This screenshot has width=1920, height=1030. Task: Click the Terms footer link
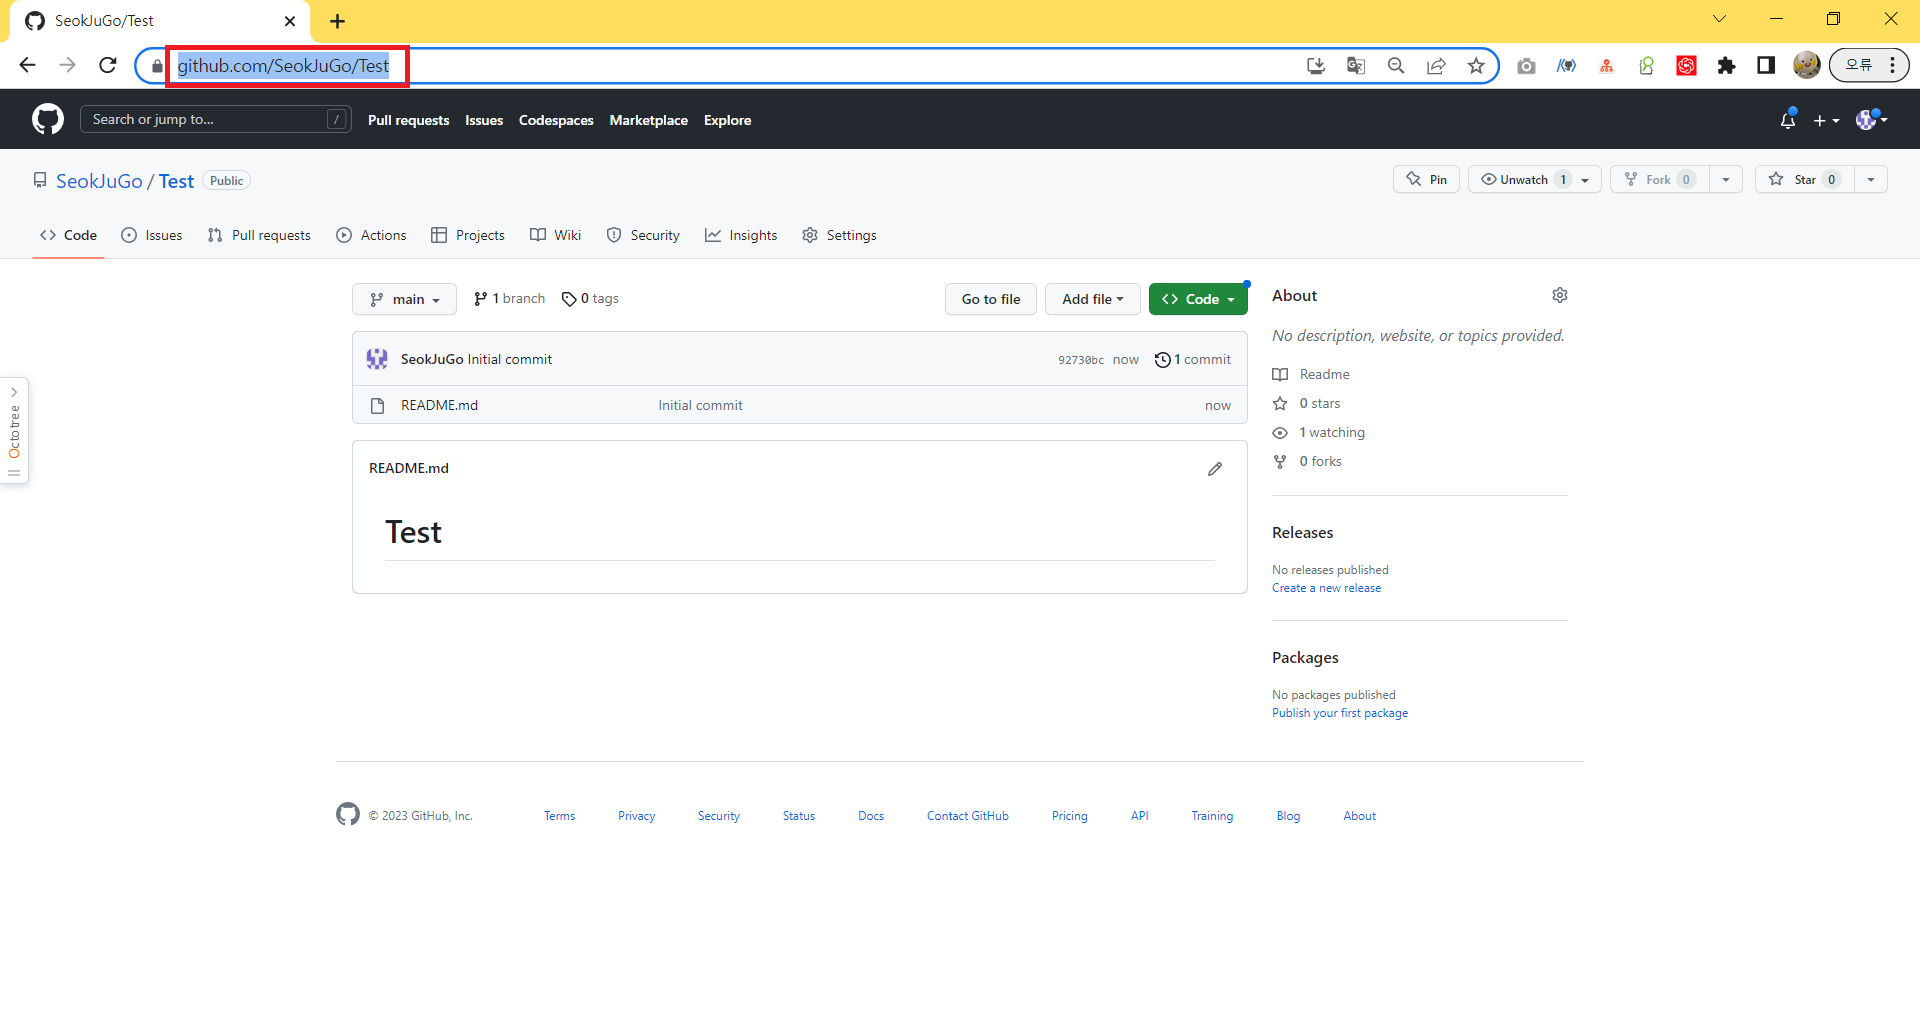coord(559,816)
